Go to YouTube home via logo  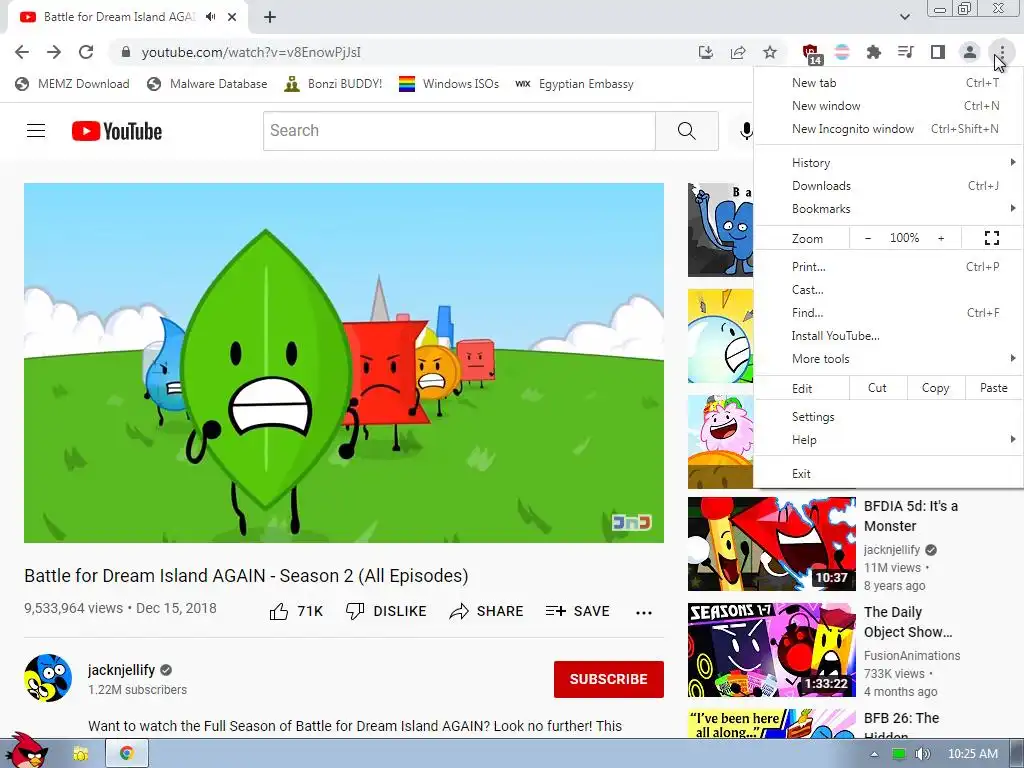coord(117,131)
